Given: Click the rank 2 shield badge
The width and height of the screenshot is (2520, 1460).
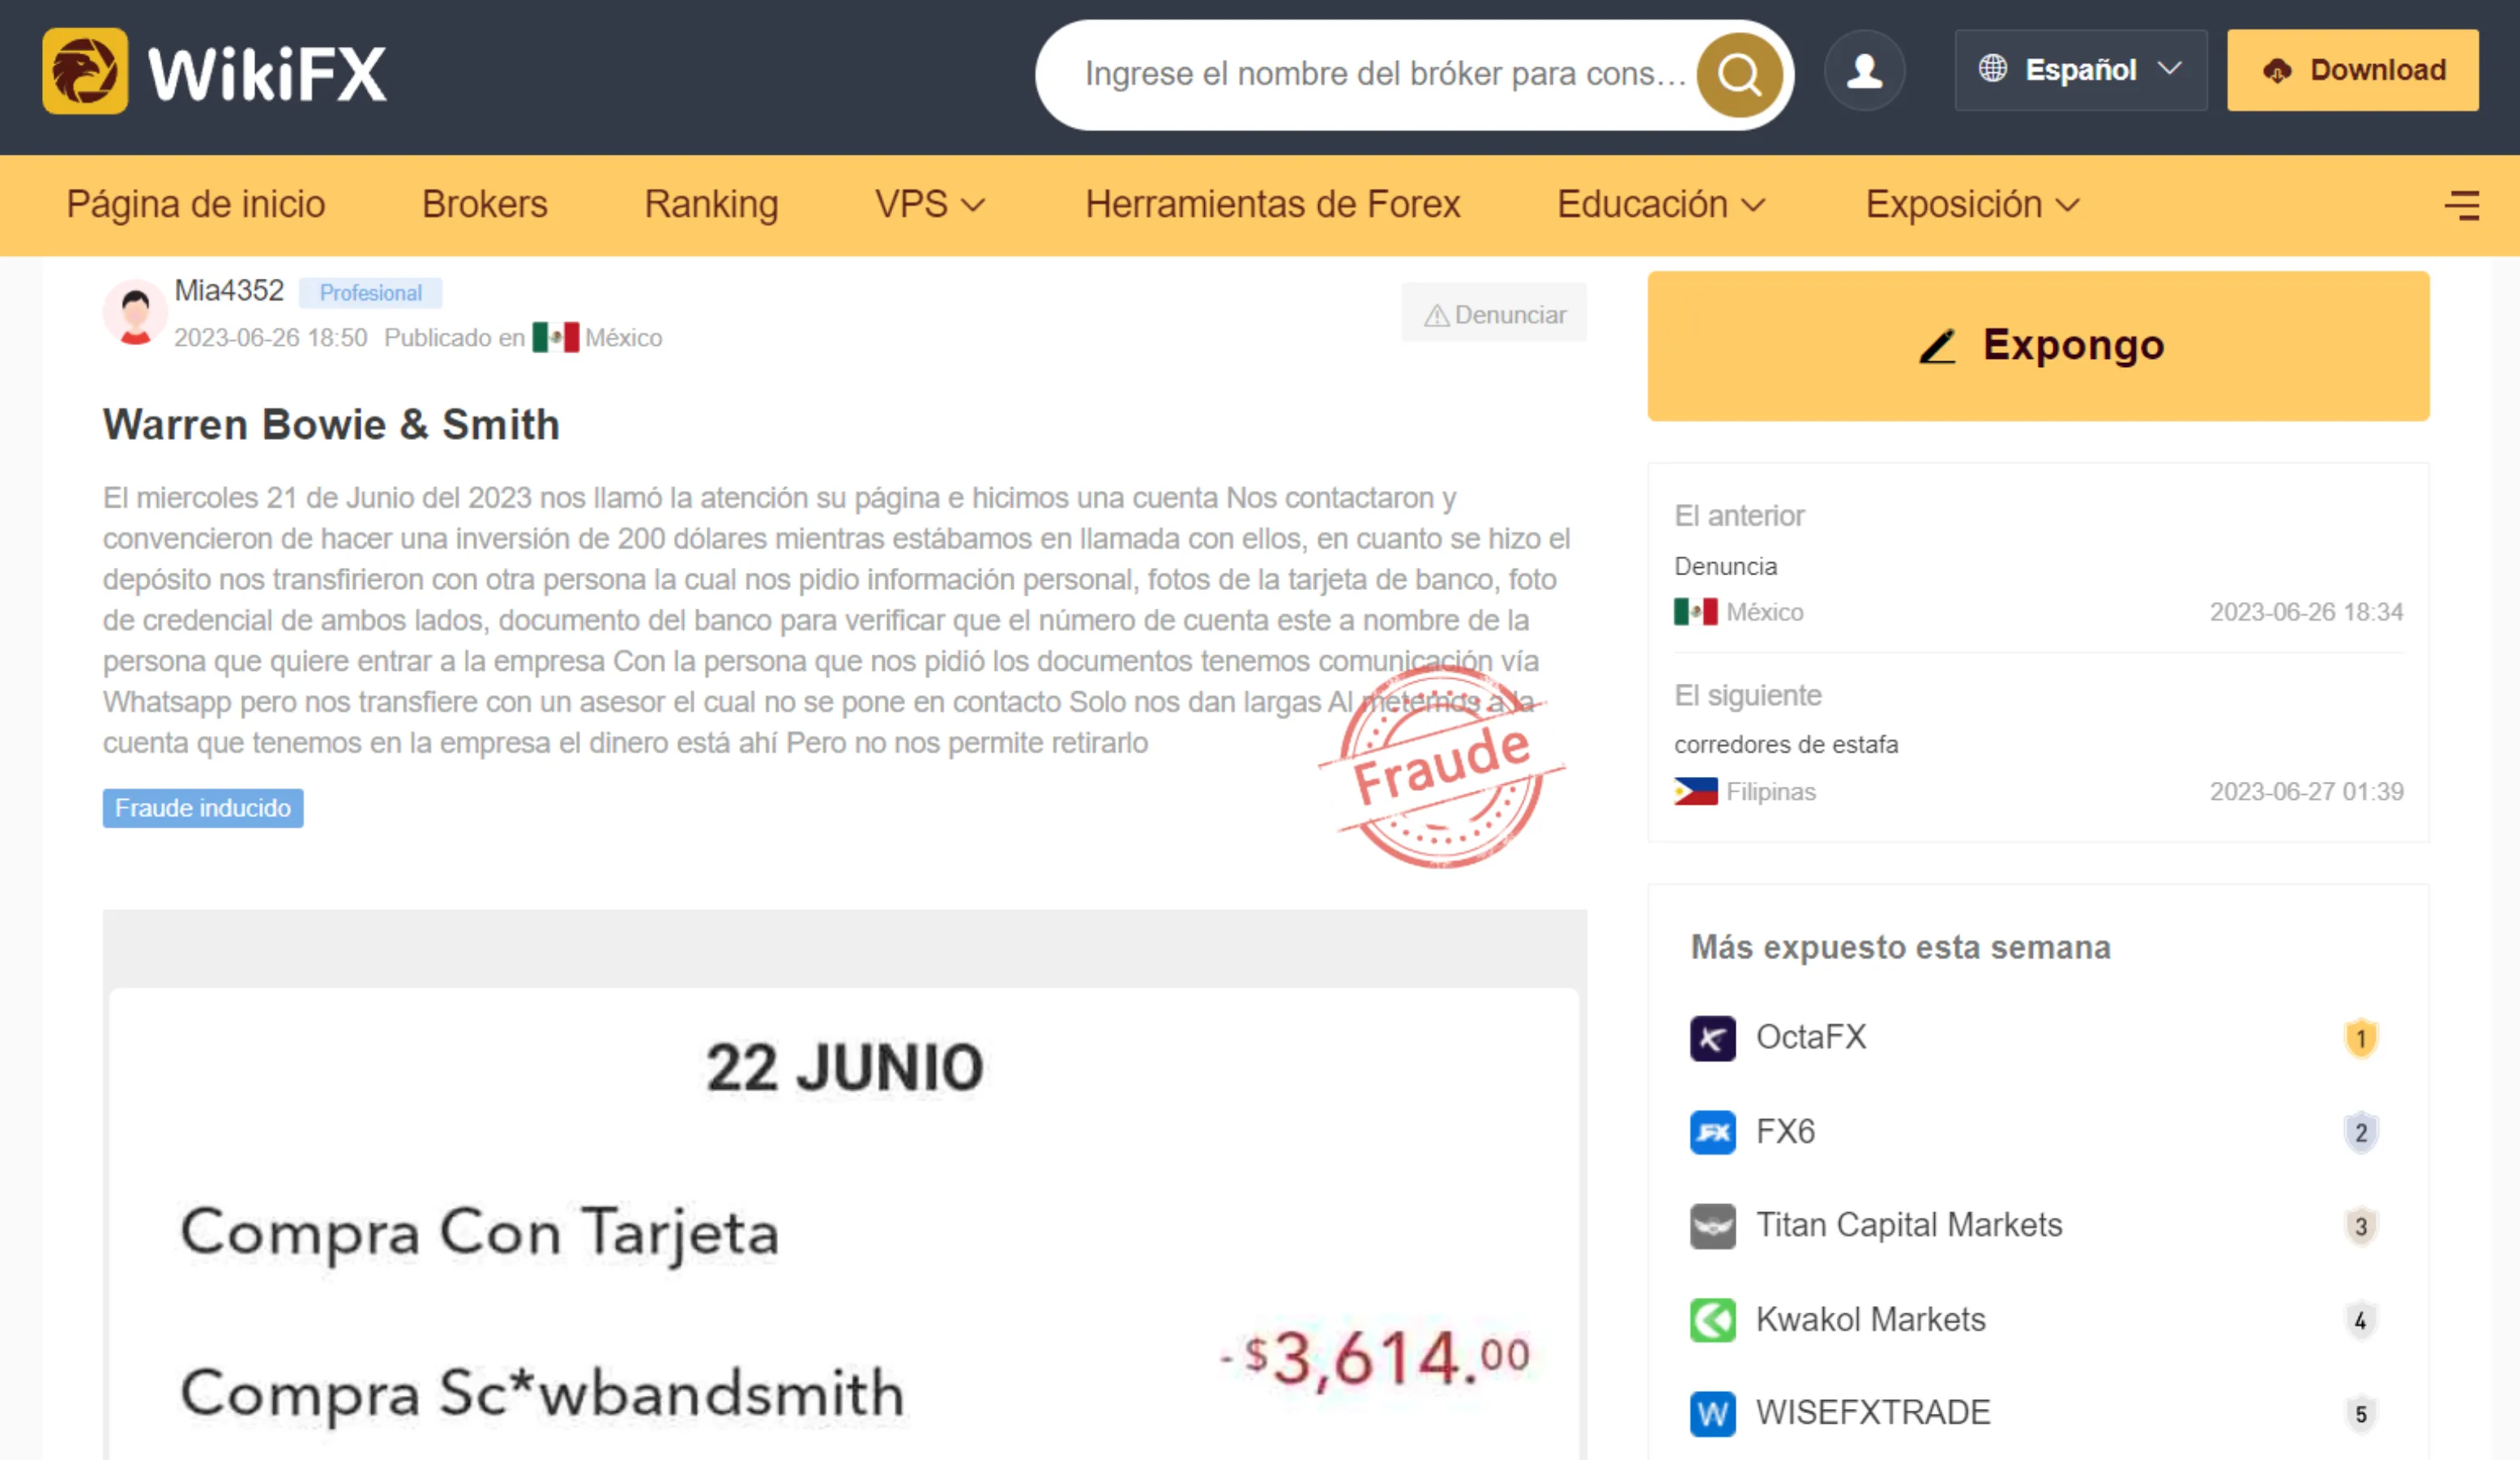Looking at the screenshot, I should point(2360,1132).
